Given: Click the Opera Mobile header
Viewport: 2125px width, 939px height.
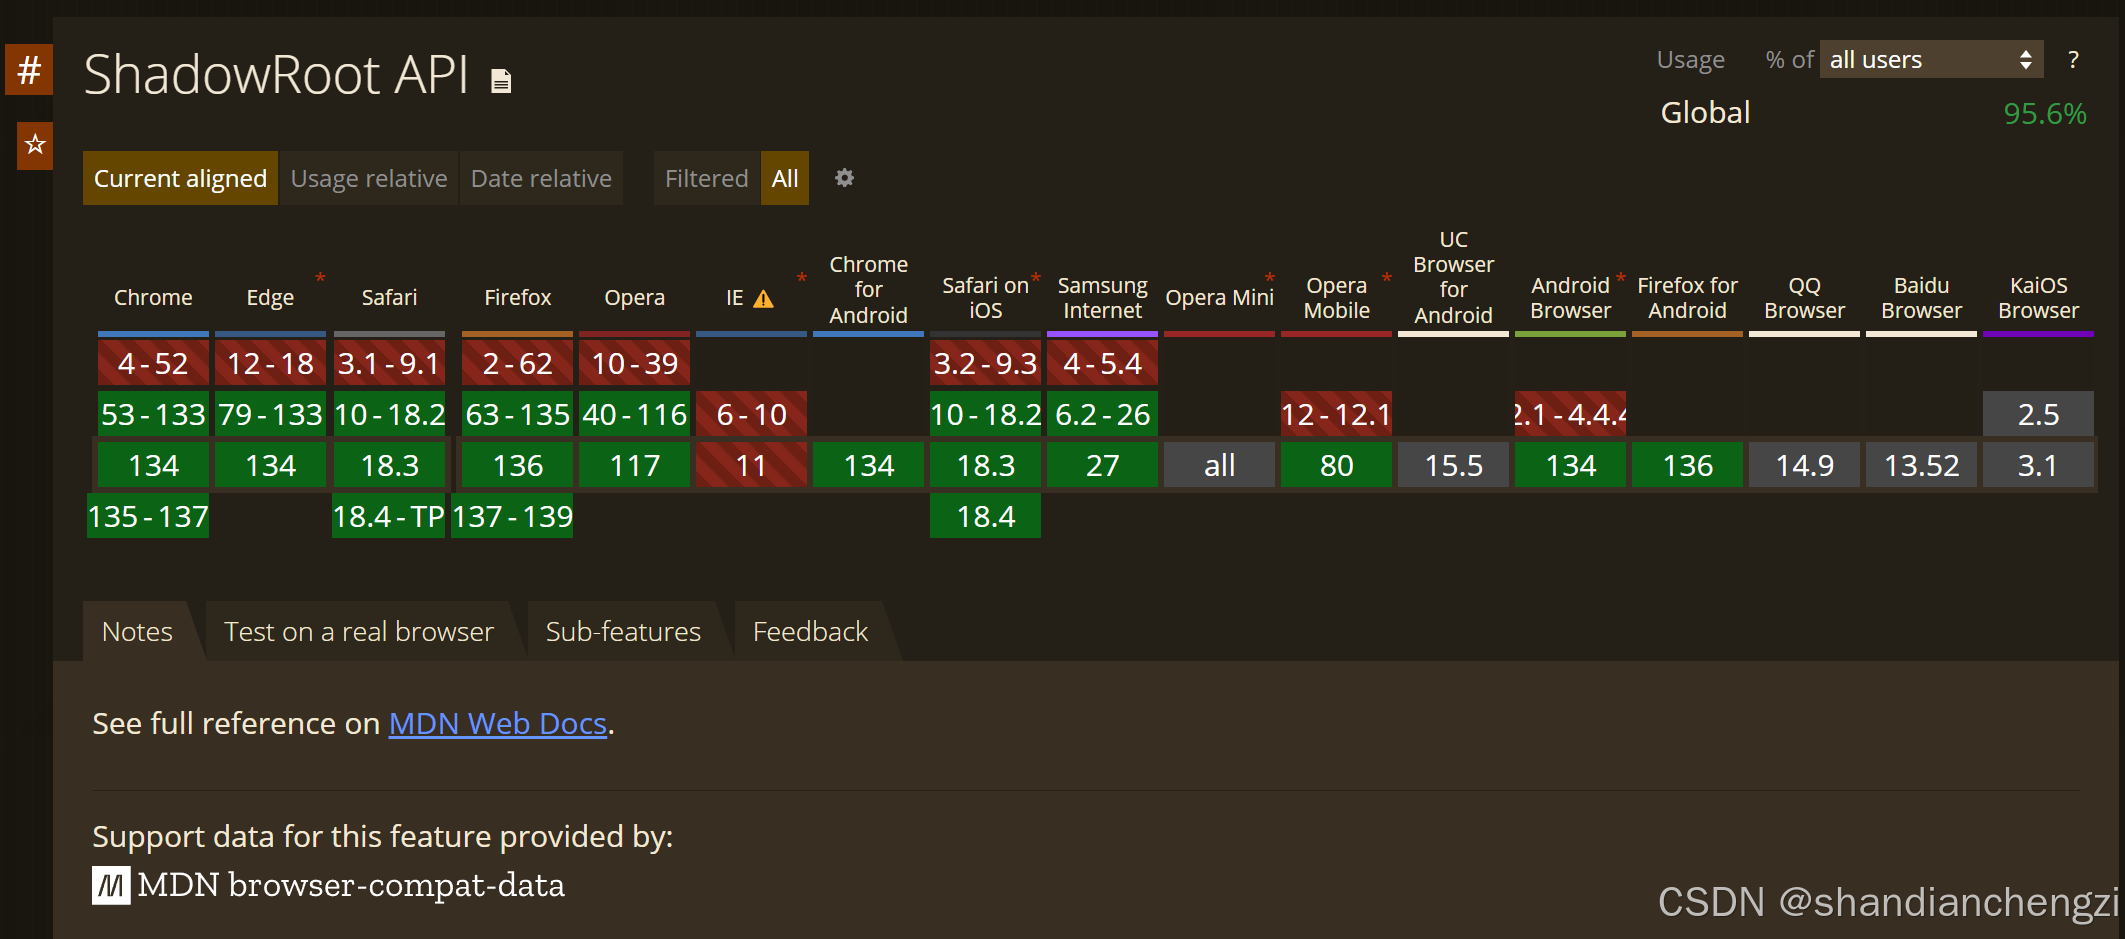Looking at the screenshot, I should click(1336, 297).
